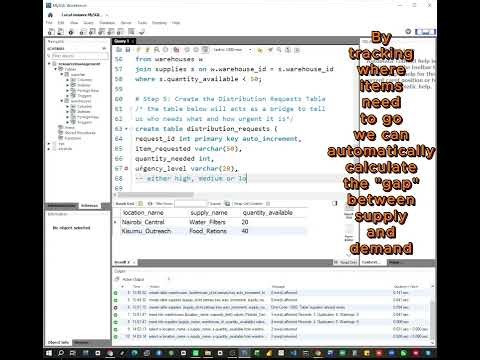Rollback the transaction icon
The width and height of the screenshot is (480, 360).
click(x=196, y=50)
